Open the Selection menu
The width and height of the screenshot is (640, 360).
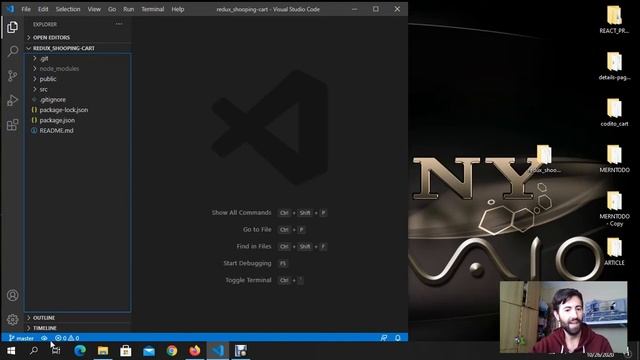point(68,9)
